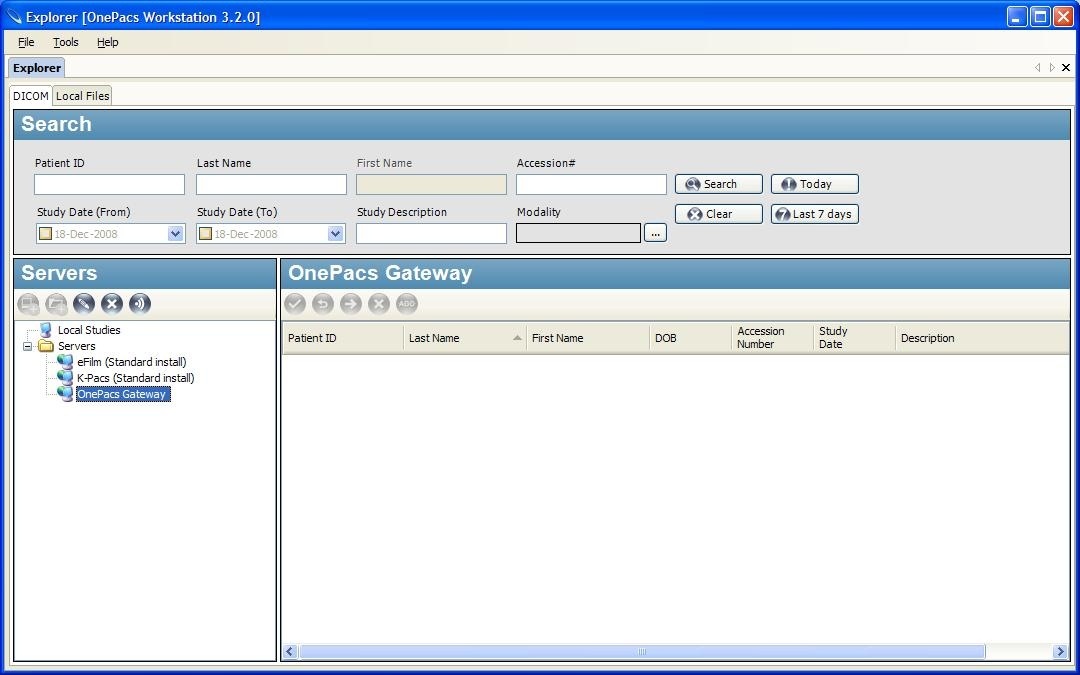The height and width of the screenshot is (675, 1080).
Task: Click the OnePacs application icon in title bar
Action: [x=13, y=16]
